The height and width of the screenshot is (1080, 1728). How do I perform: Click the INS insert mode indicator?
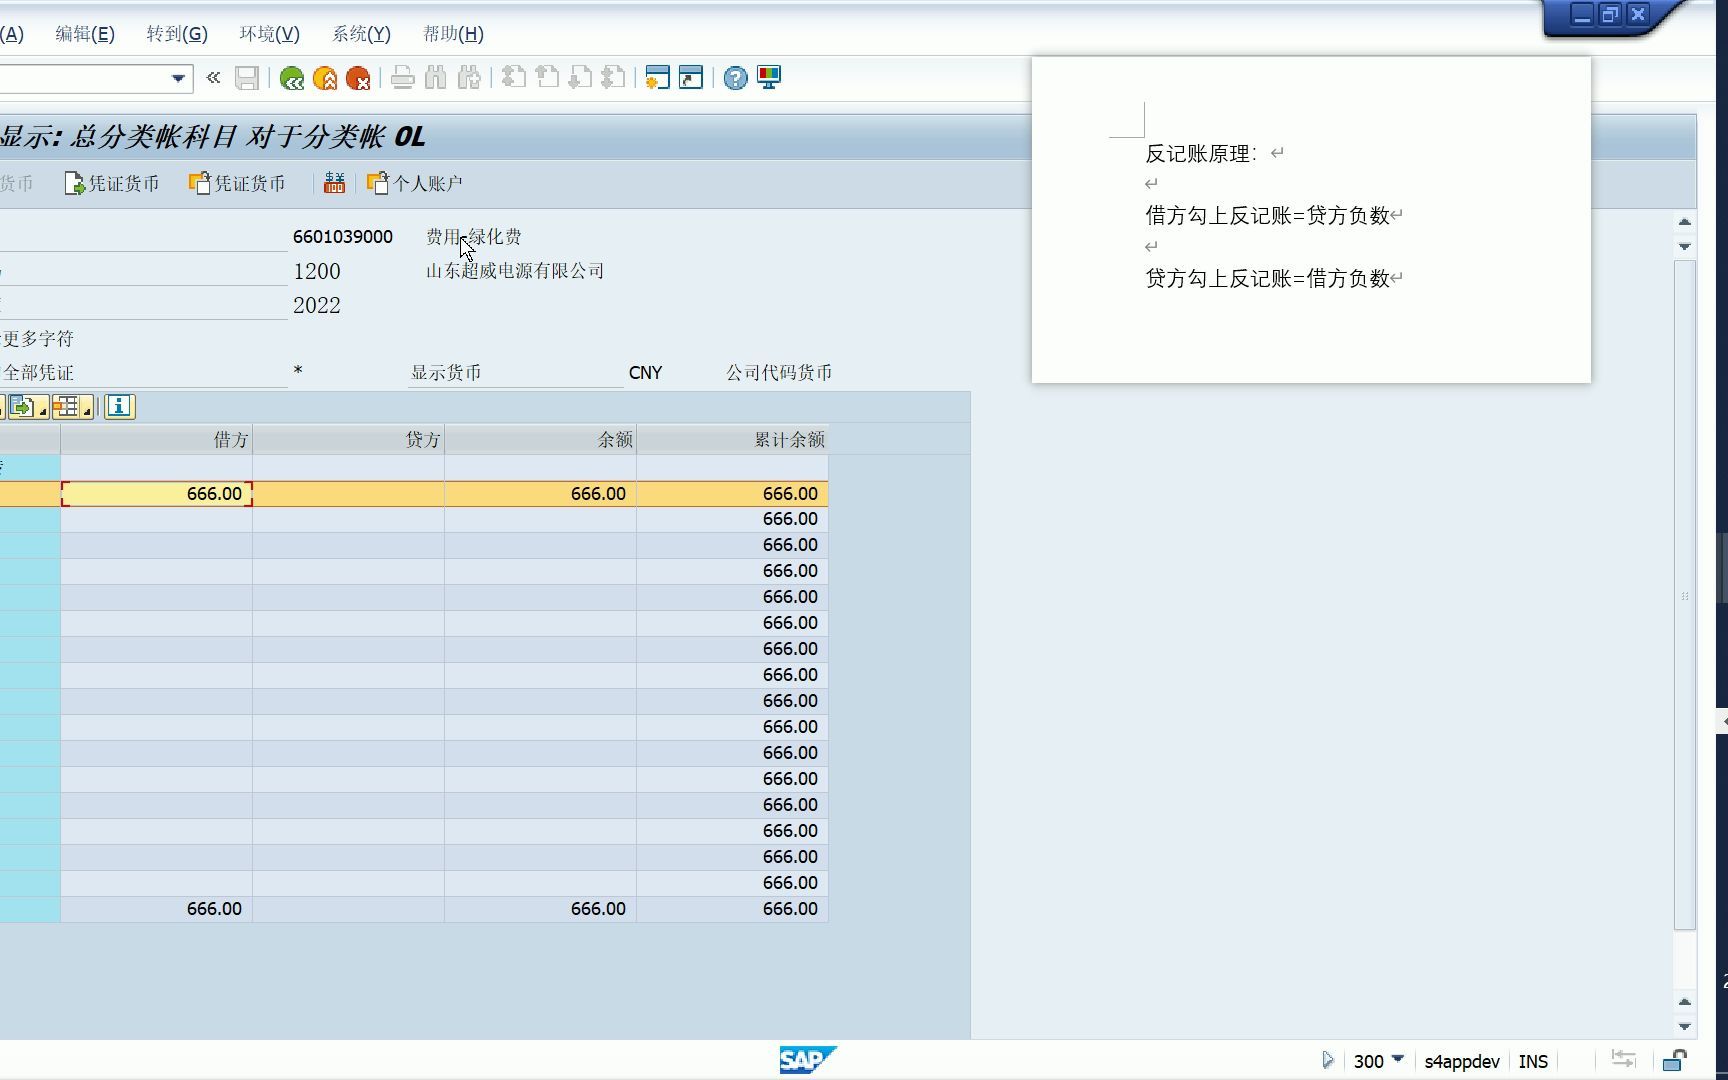tap(1533, 1061)
